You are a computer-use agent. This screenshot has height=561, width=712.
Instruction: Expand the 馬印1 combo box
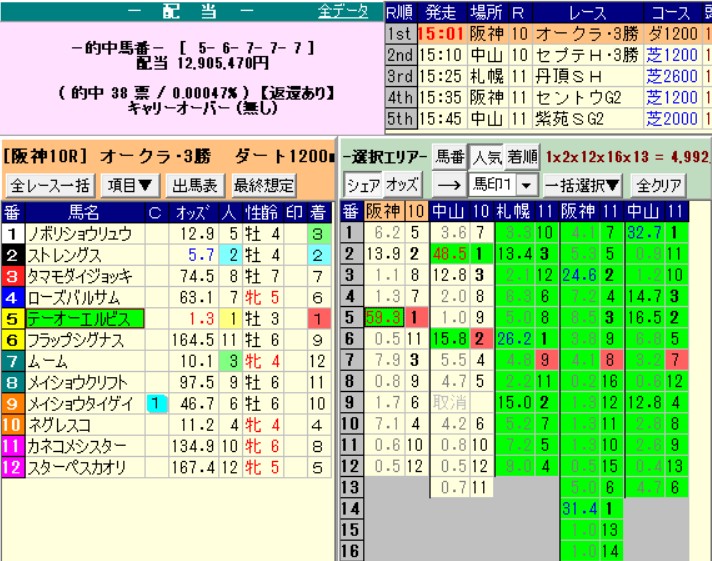524,185
